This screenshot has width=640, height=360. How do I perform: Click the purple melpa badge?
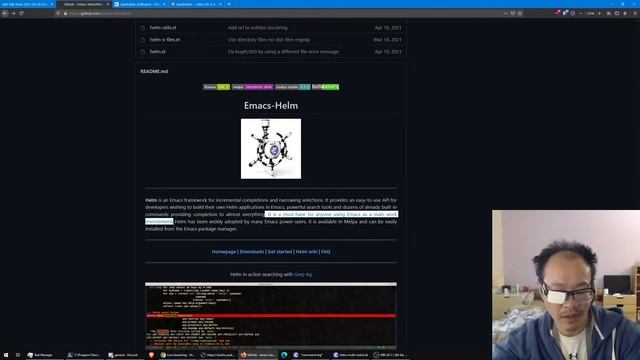pyautogui.click(x=252, y=87)
